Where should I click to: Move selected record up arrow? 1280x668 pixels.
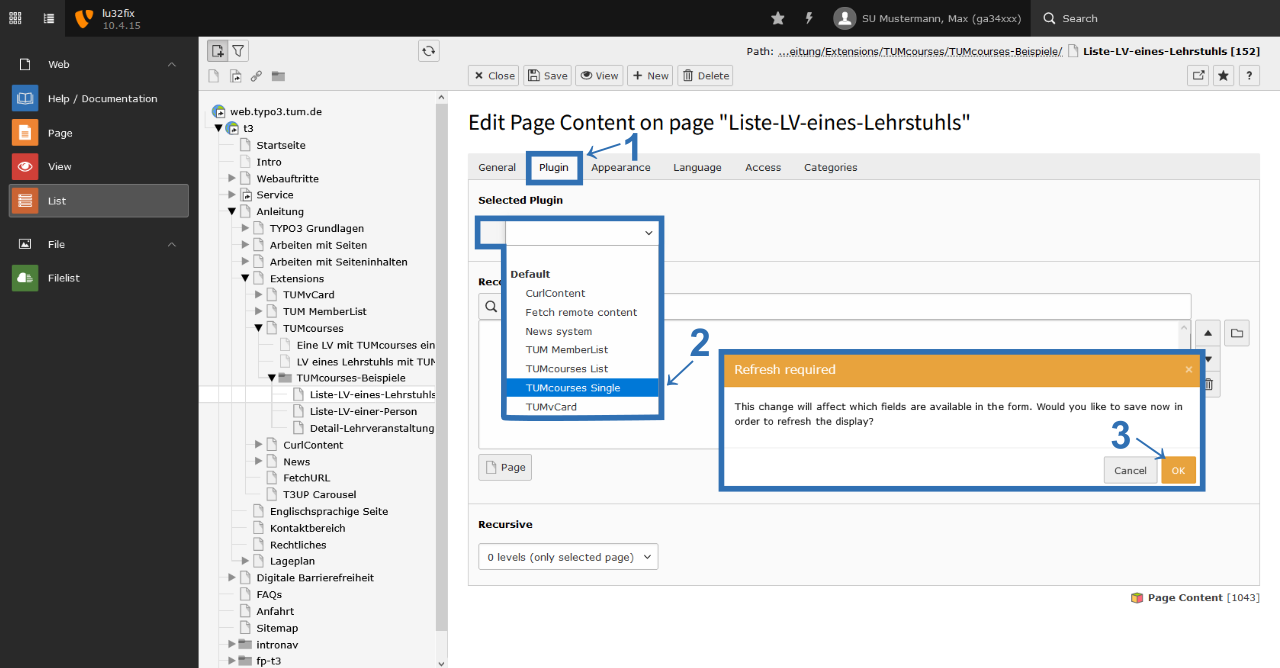click(x=1208, y=334)
